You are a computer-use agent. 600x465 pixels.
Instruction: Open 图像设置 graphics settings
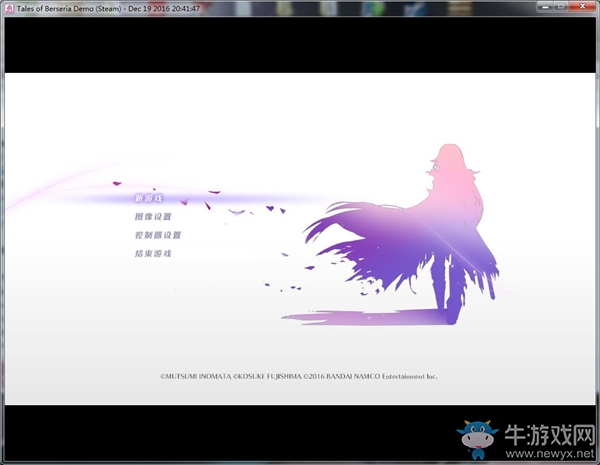click(x=153, y=217)
